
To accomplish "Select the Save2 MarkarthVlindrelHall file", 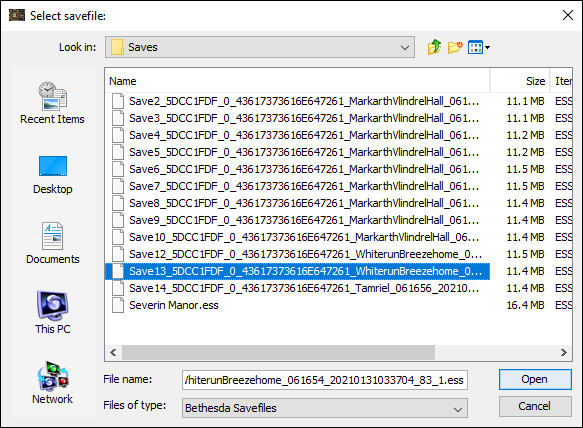I will tap(297, 101).
